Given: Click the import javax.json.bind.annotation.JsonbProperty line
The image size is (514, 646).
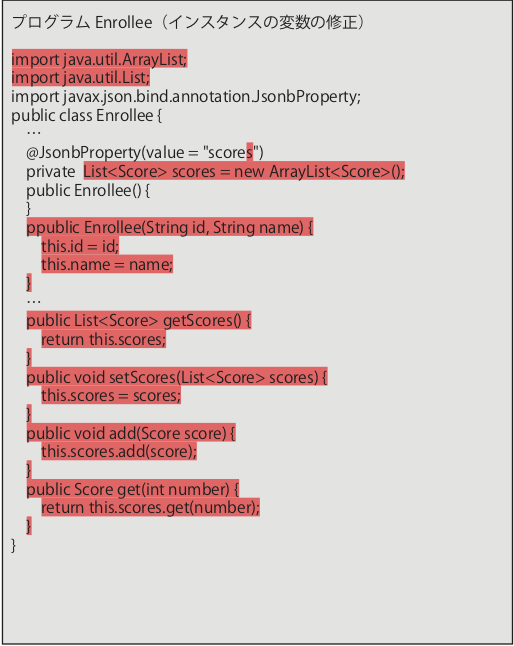Looking at the screenshot, I should pyautogui.click(x=186, y=96).
